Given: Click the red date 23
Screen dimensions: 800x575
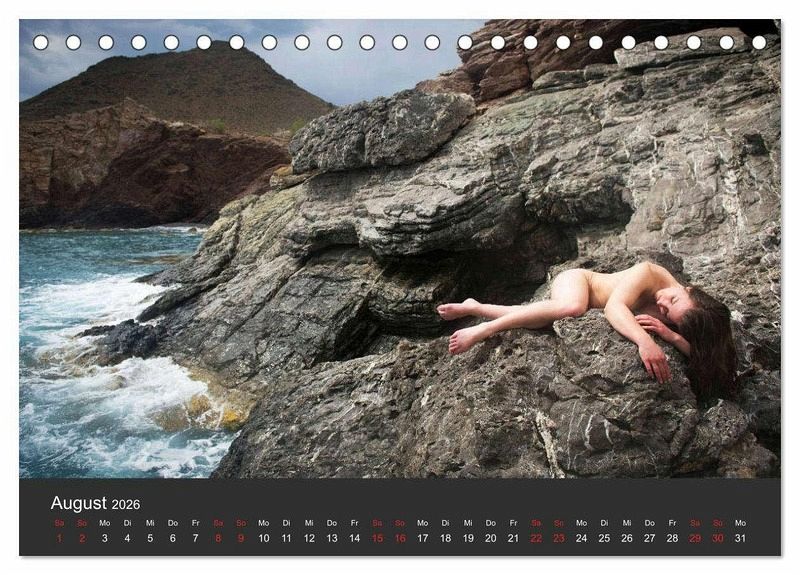Looking at the screenshot, I should pos(559,538).
